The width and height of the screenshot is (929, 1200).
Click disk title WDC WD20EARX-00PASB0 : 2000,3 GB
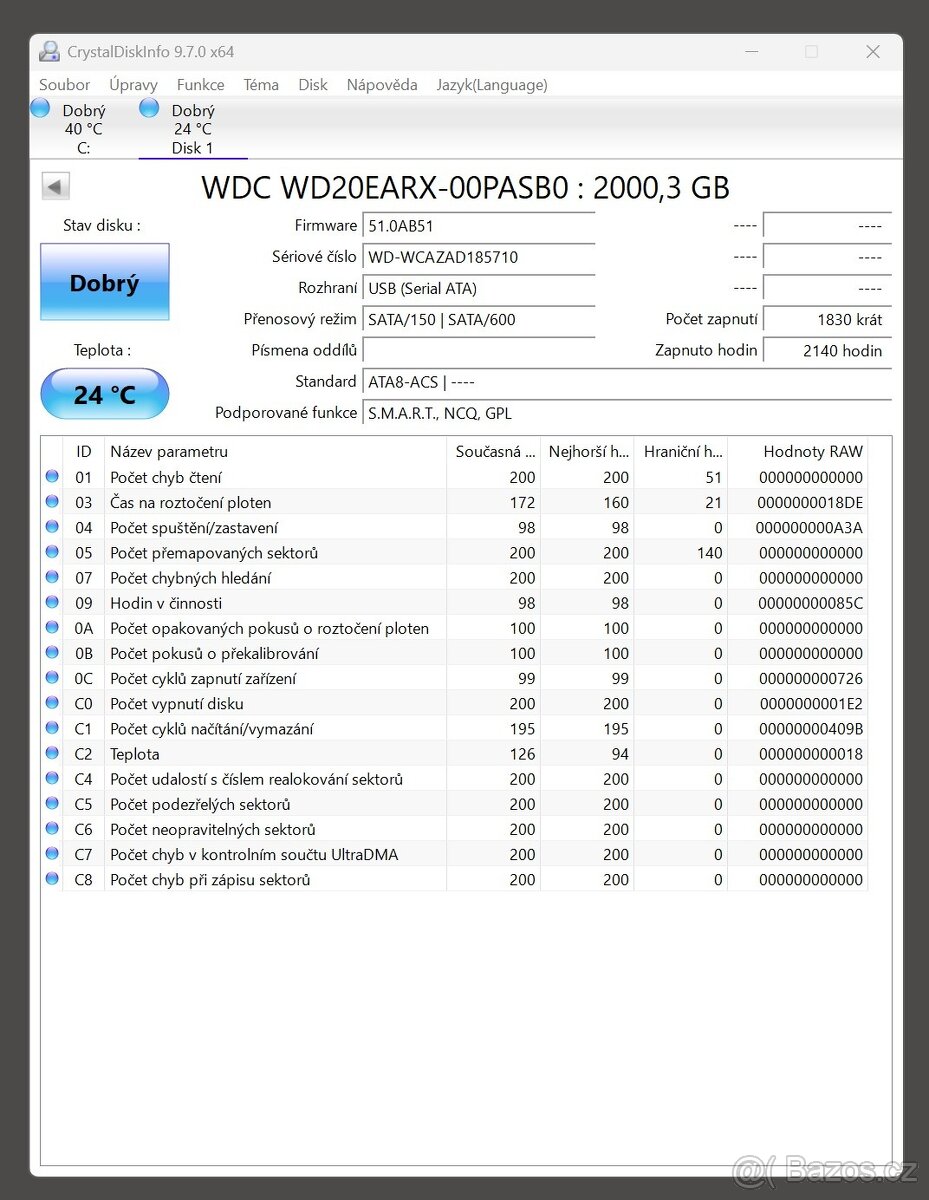465,187
